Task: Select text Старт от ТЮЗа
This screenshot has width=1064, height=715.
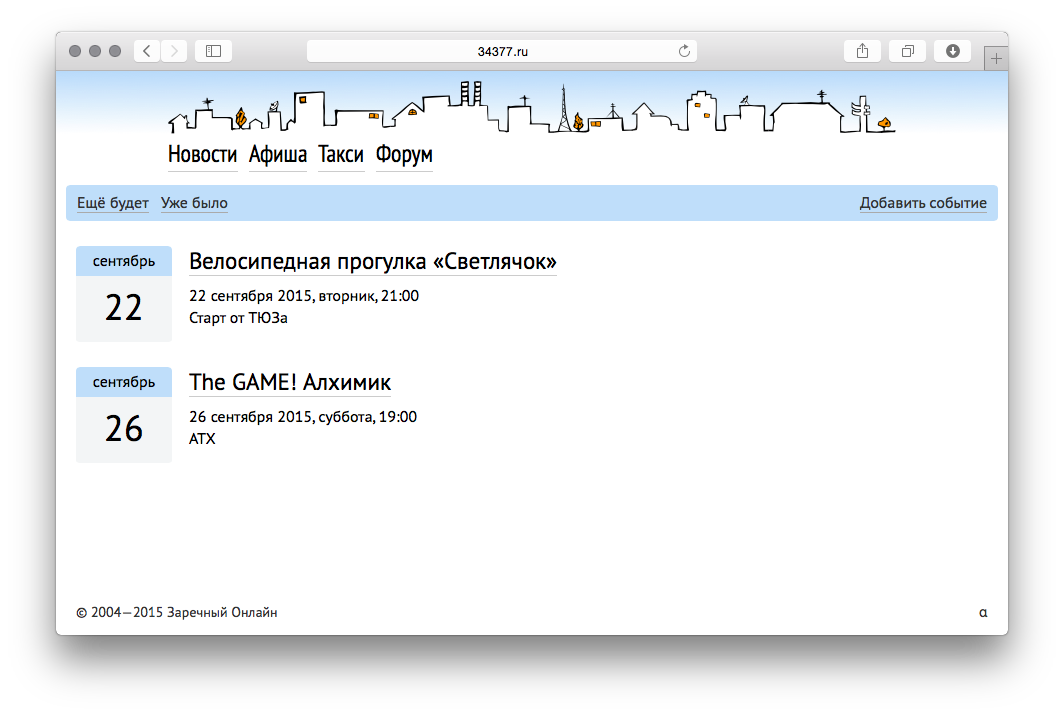Action: coord(238,317)
